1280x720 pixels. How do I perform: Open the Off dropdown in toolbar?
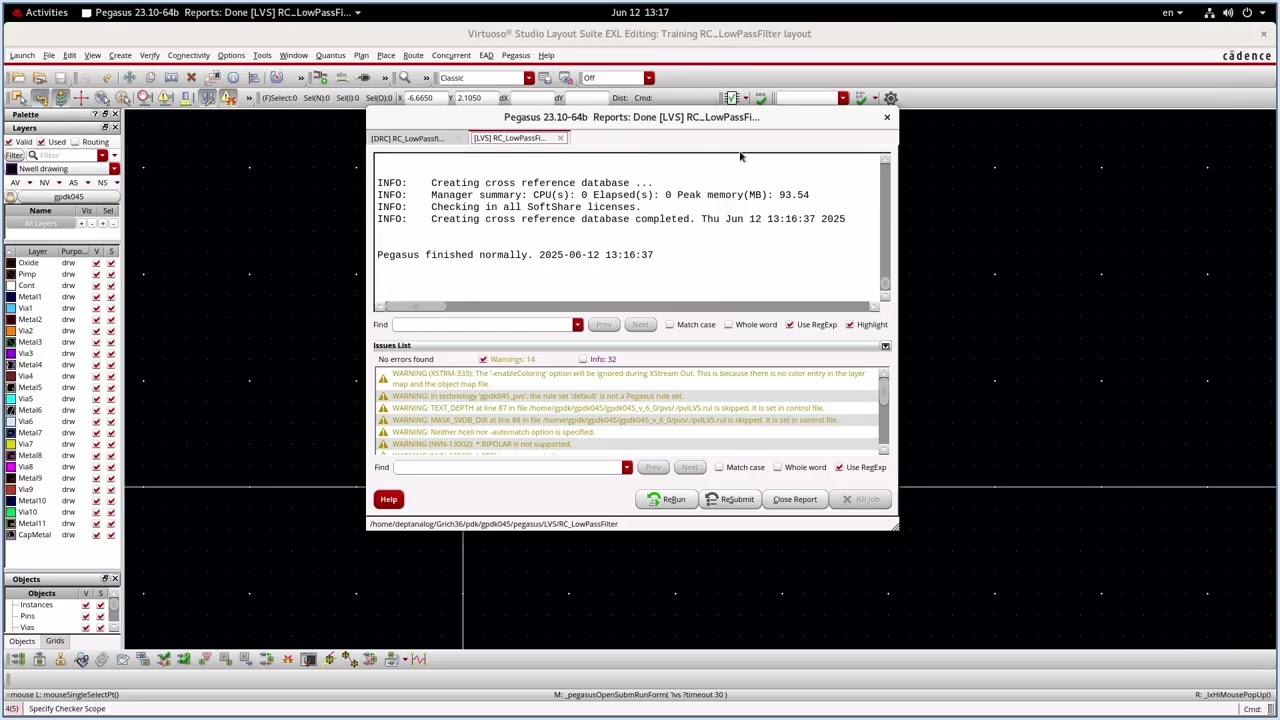point(649,78)
